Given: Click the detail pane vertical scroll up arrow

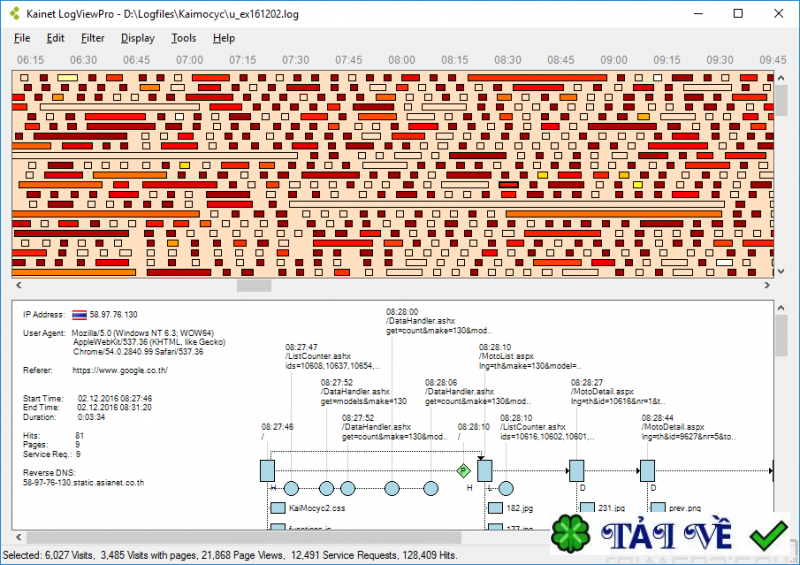Looking at the screenshot, I should [781, 308].
